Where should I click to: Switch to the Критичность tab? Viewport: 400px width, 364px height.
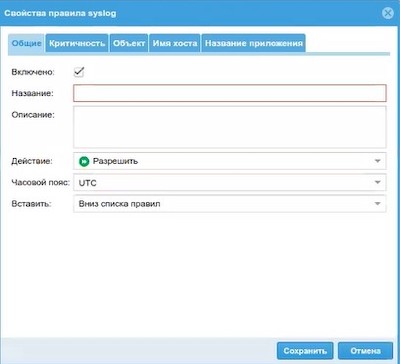click(x=77, y=43)
